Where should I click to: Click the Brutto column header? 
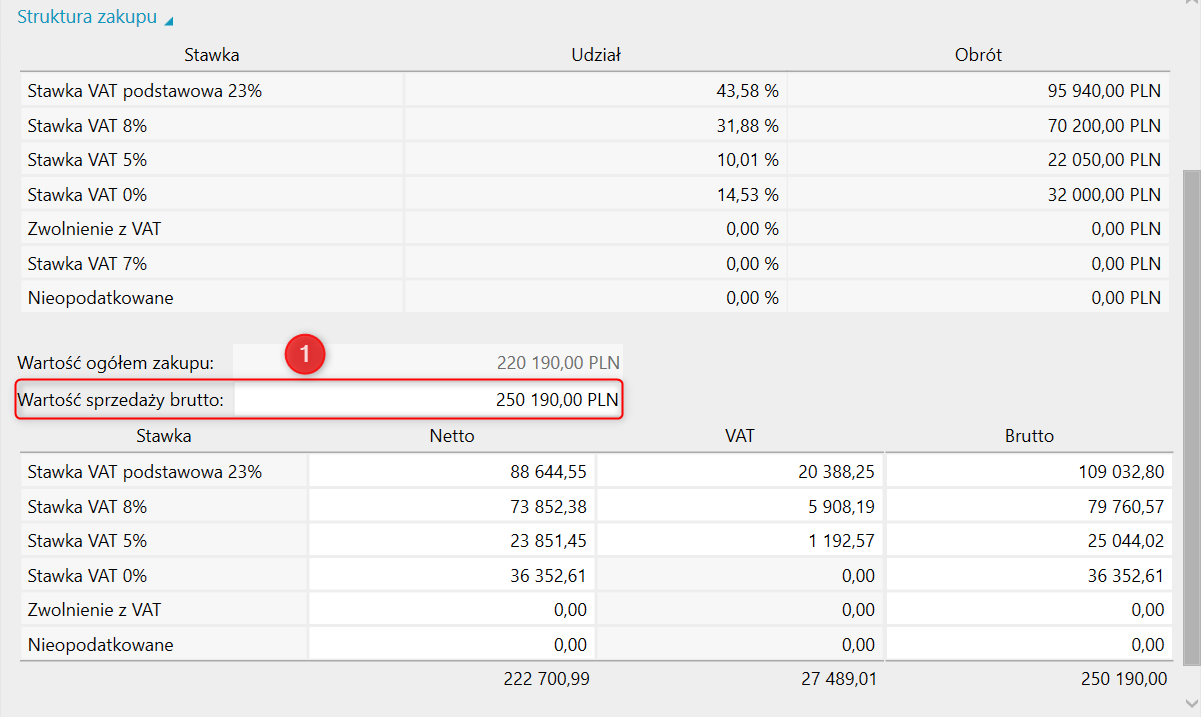tap(1029, 436)
